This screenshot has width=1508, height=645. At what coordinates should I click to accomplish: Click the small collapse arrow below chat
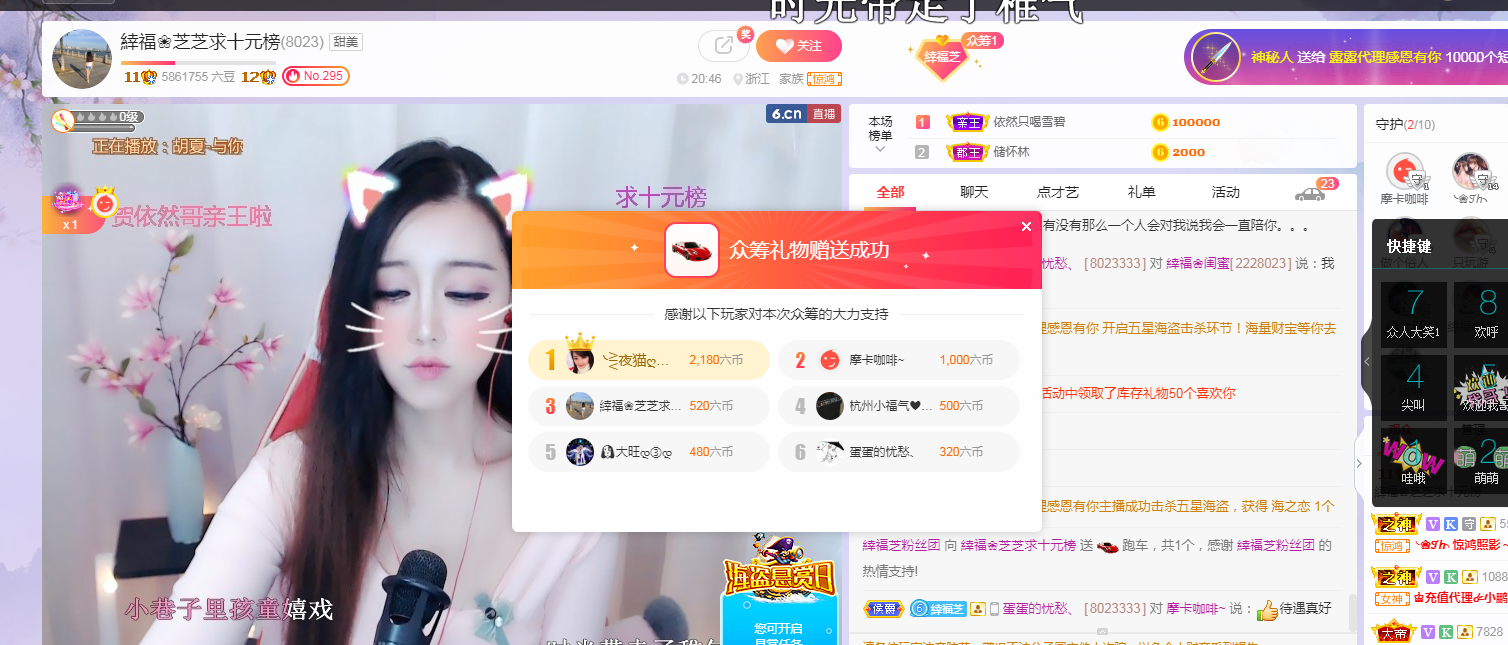click(1102, 631)
